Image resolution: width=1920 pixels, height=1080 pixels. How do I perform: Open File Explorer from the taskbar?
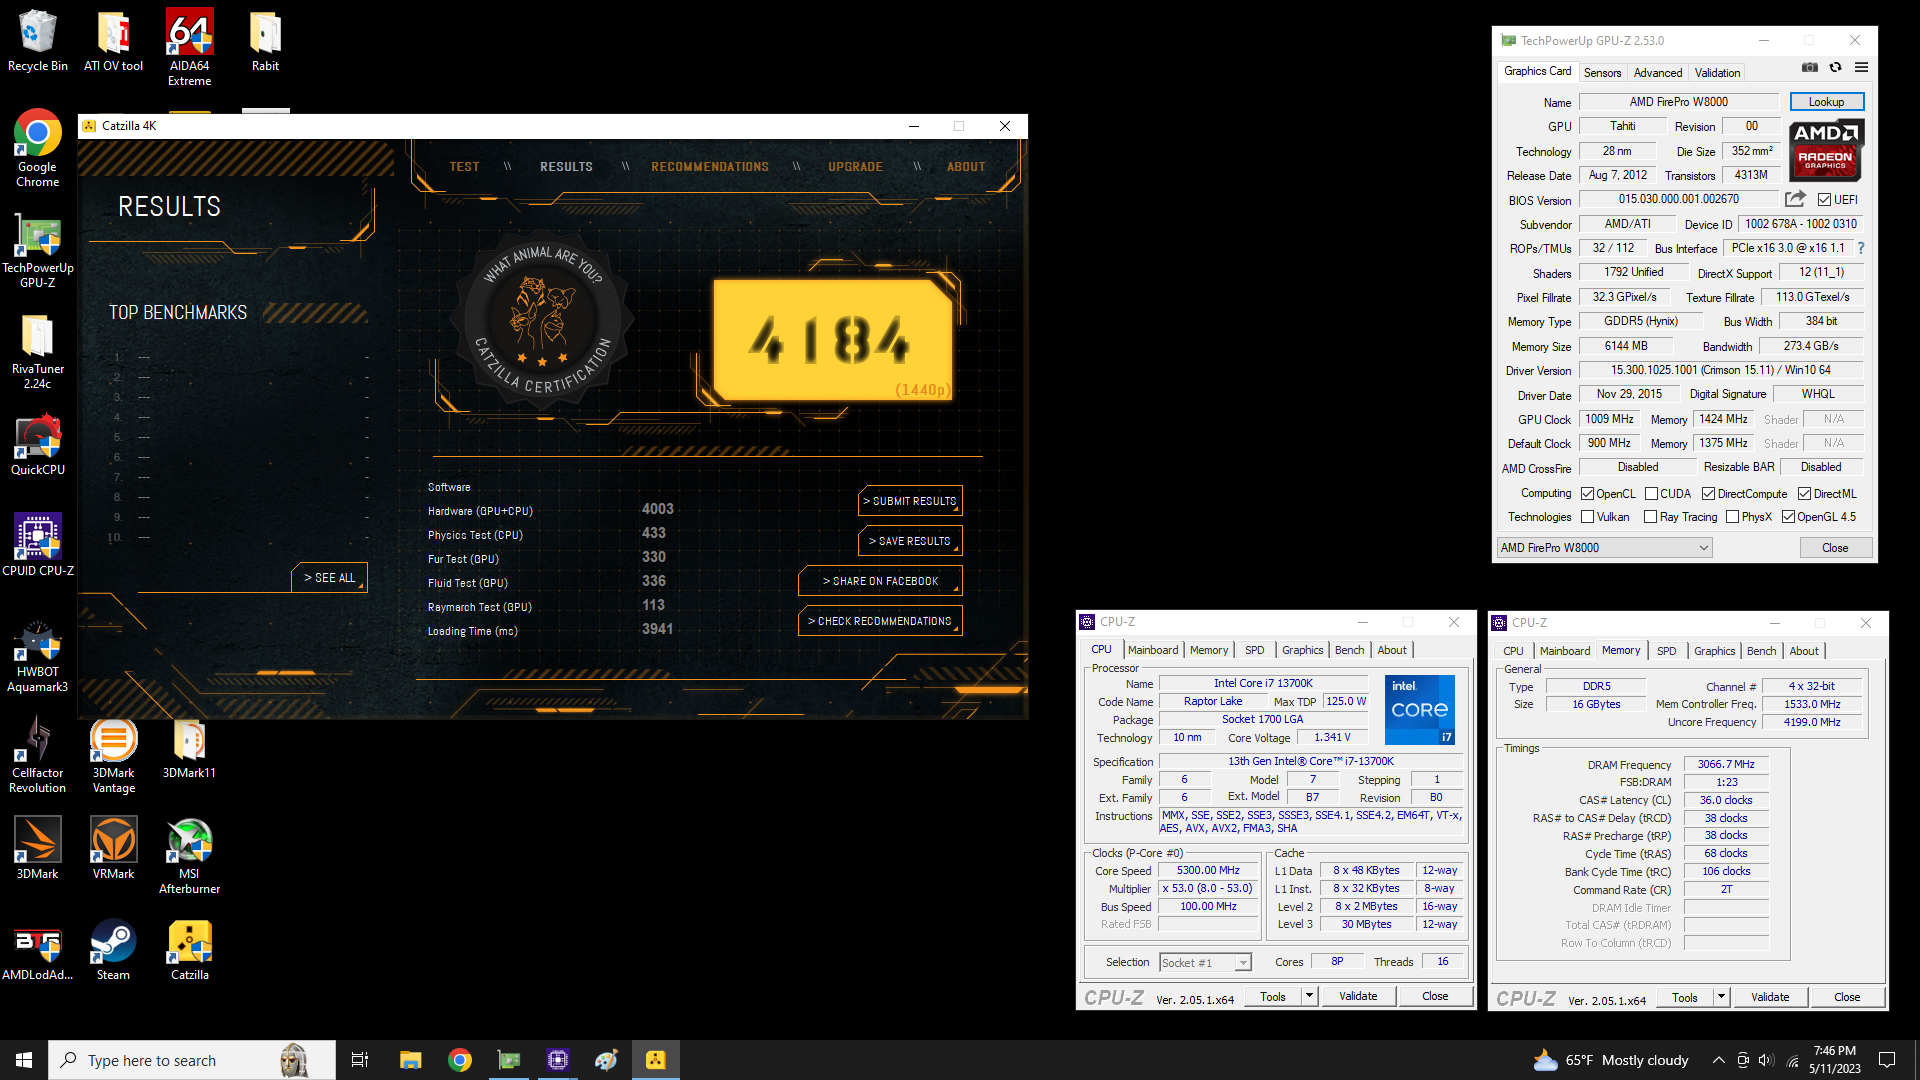tap(410, 1060)
